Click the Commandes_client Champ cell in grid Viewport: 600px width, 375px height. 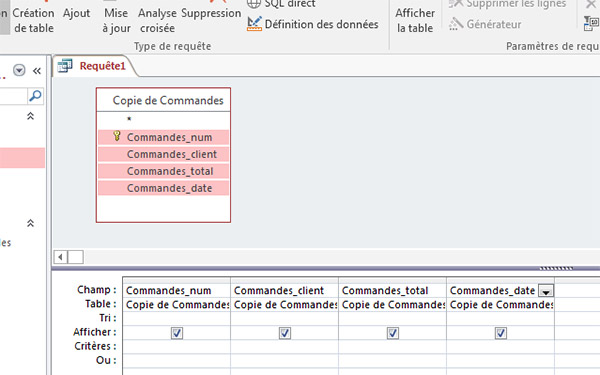284,290
